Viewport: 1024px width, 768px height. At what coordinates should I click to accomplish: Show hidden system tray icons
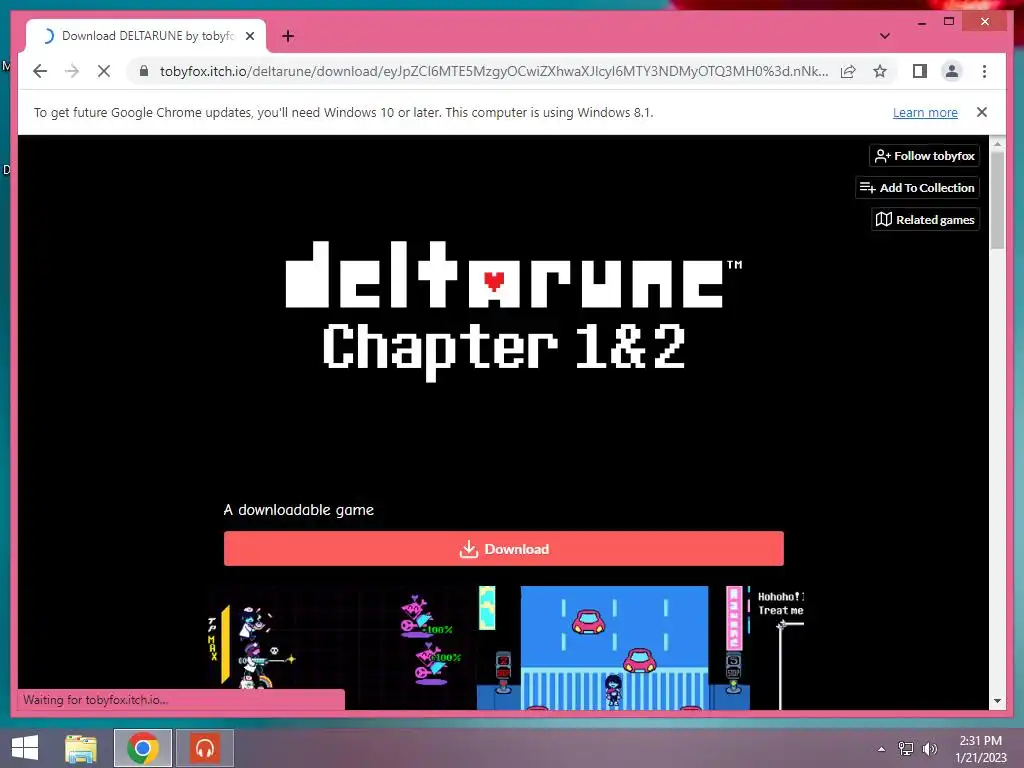[x=882, y=749]
